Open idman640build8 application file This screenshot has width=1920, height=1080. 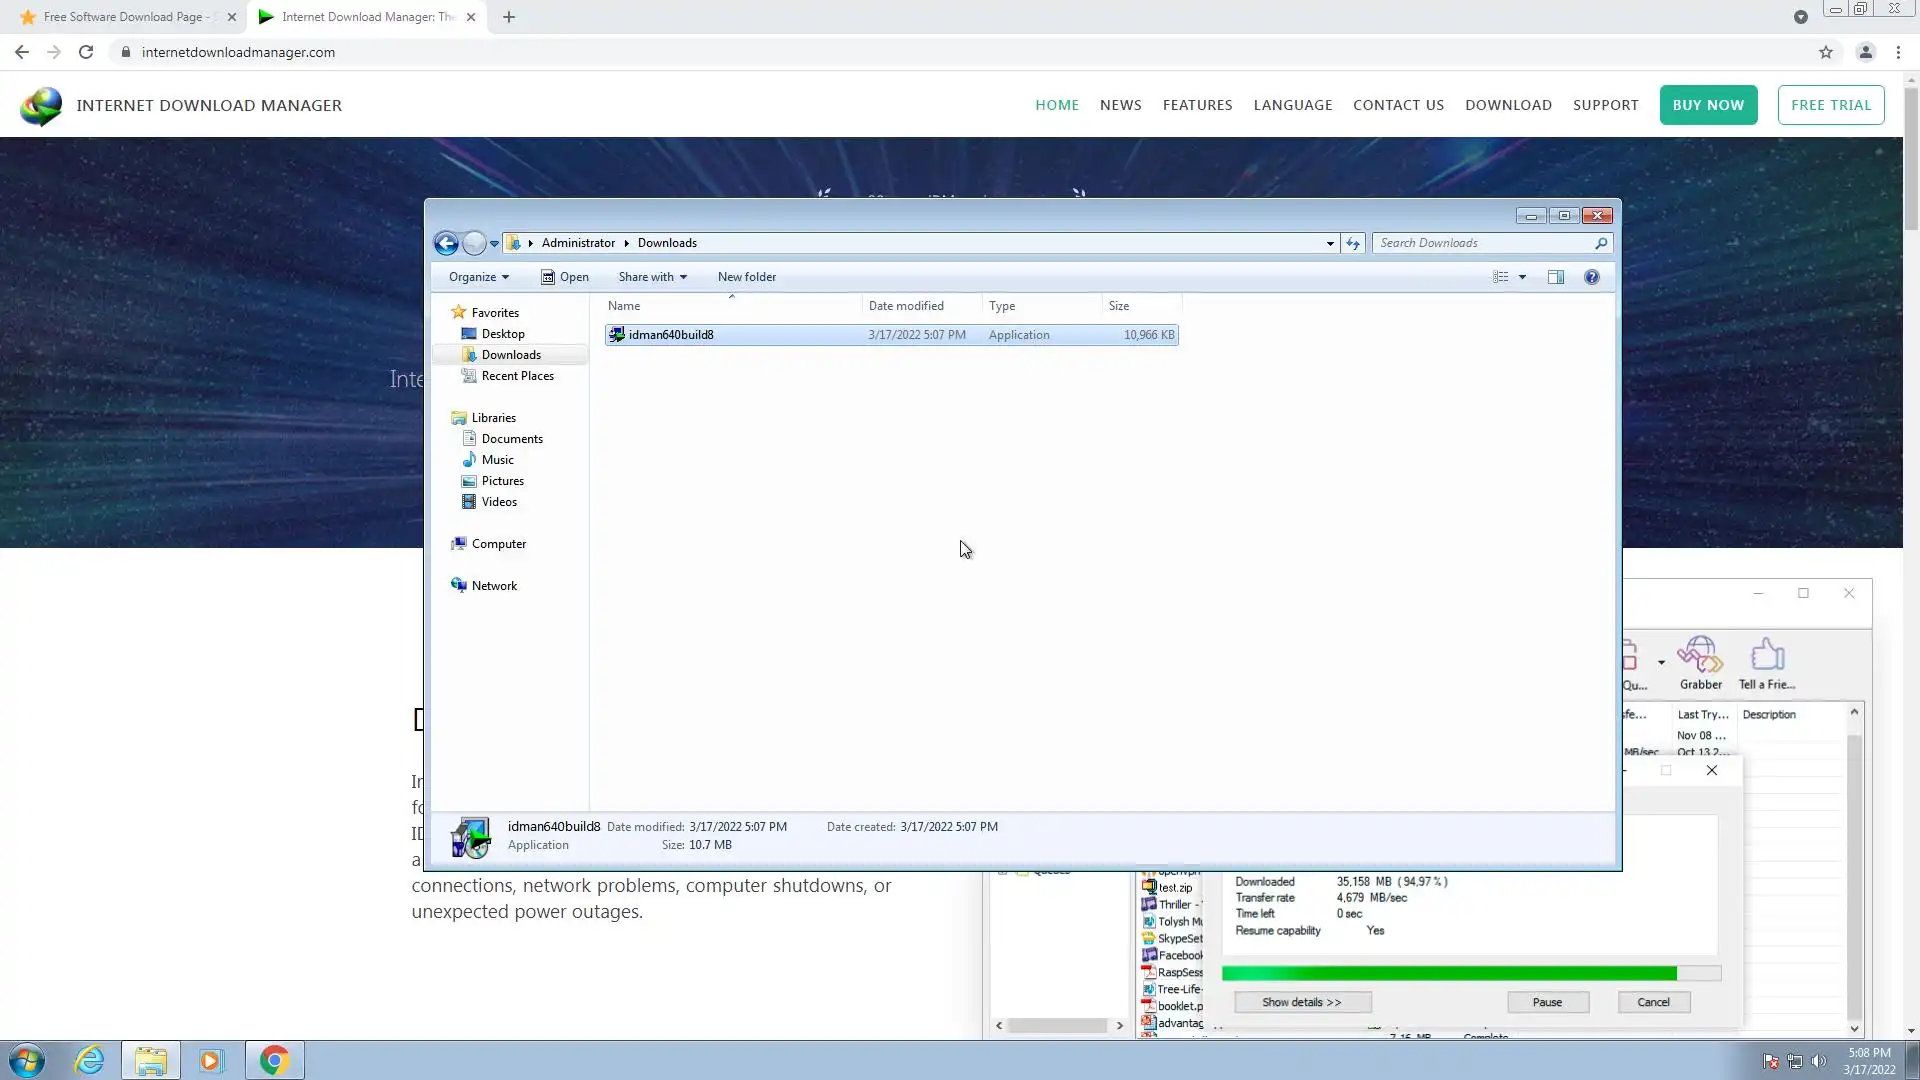click(x=670, y=335)
